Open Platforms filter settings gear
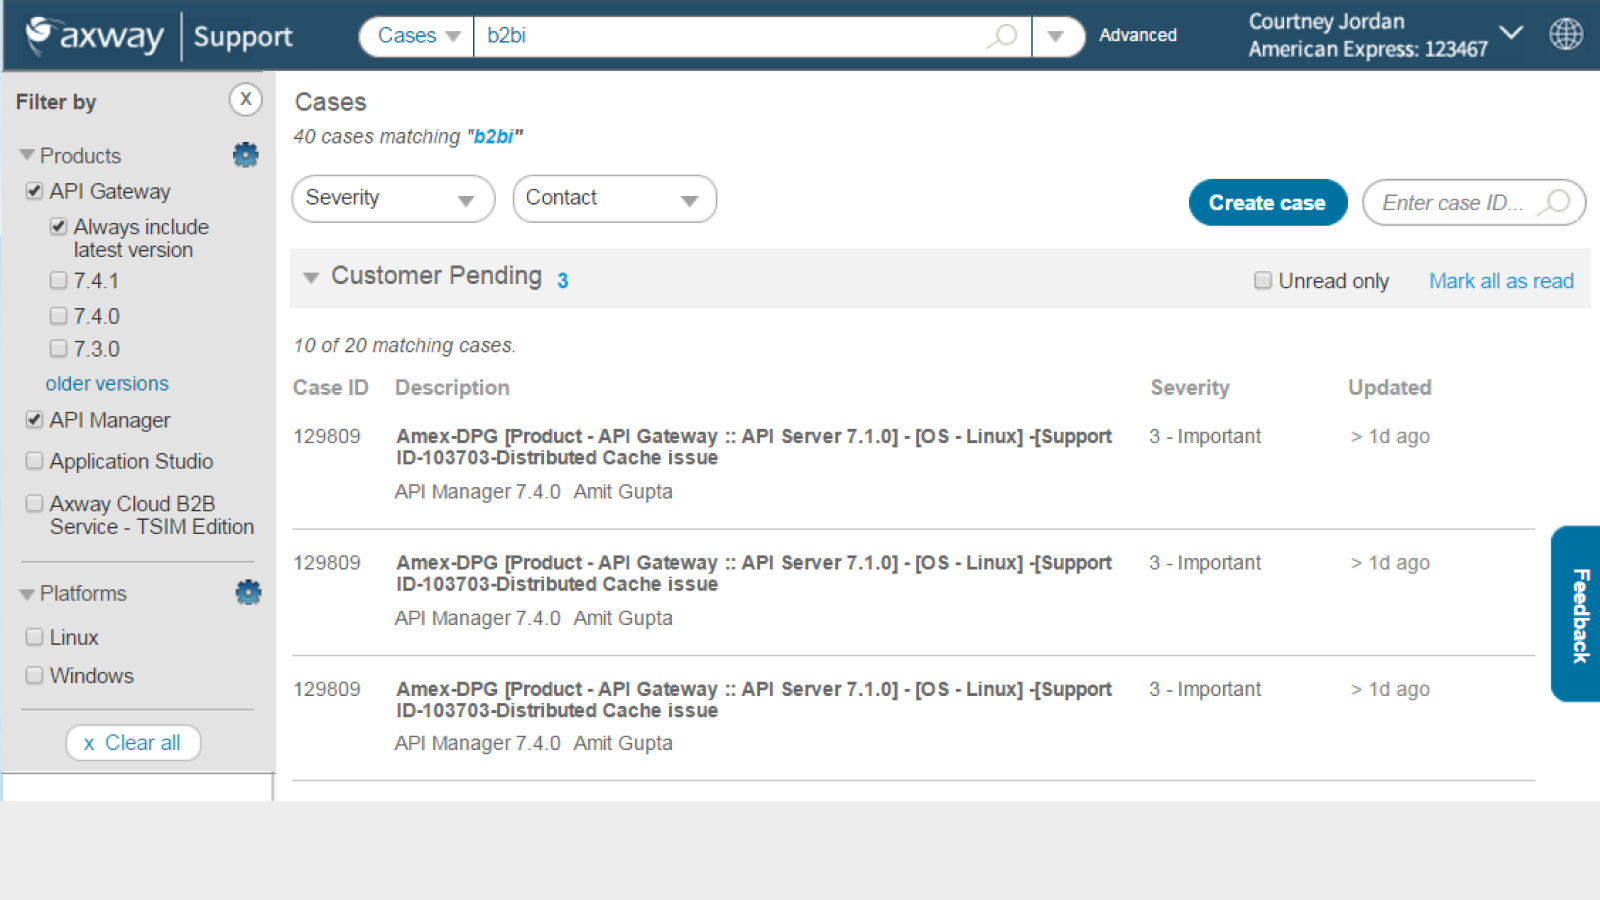The width and height of the screenshot is (1600, 900). tap(248, 593)
